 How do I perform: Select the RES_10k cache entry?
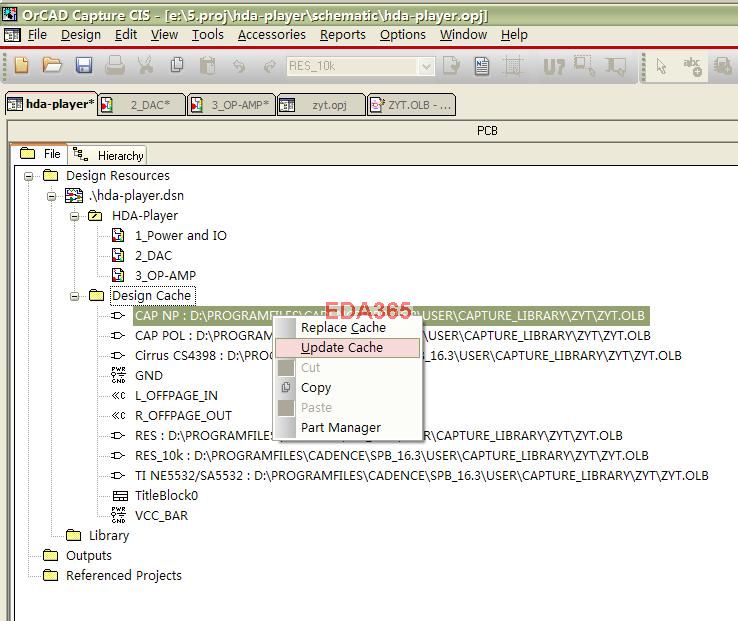point(392,456)
